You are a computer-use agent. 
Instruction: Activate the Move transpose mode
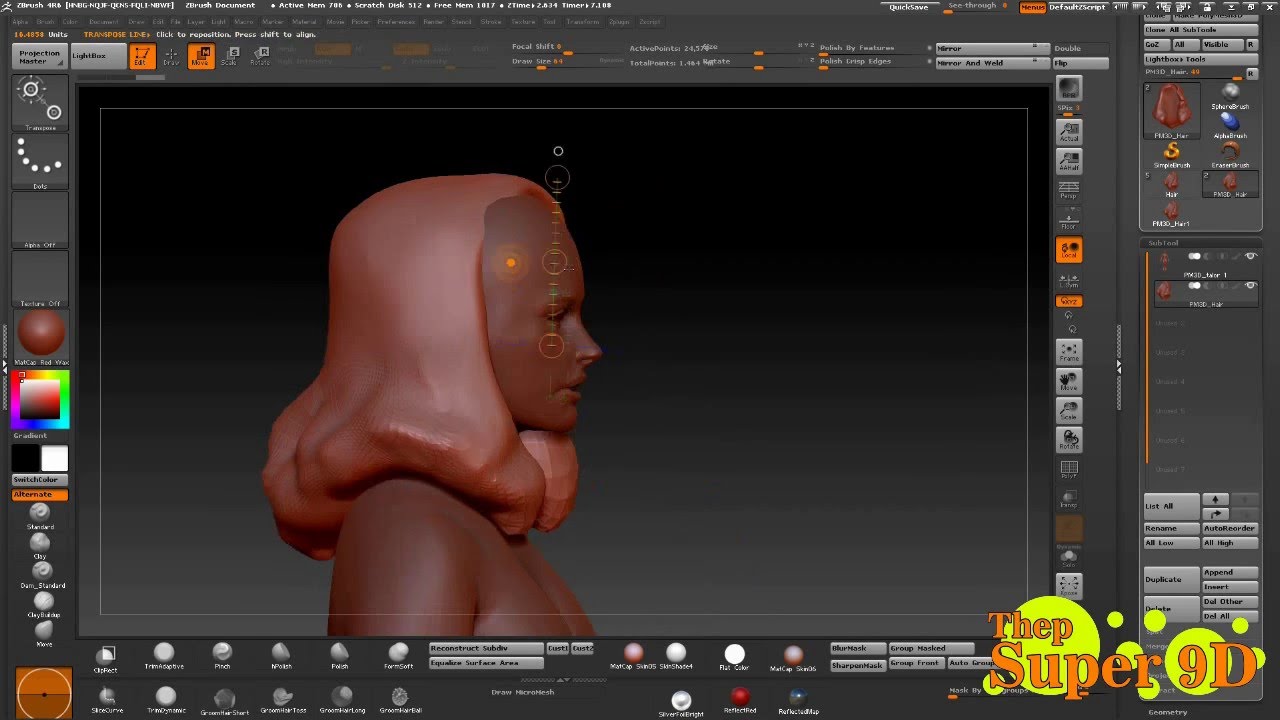coord(200,56)
